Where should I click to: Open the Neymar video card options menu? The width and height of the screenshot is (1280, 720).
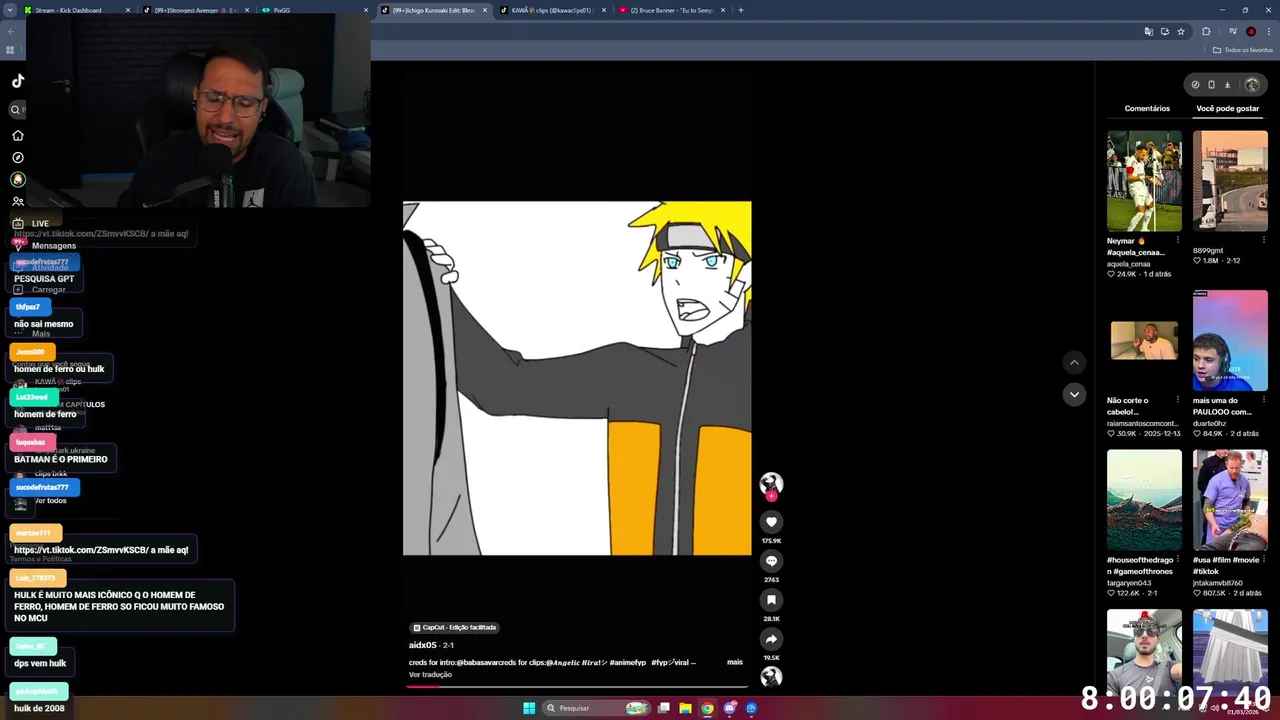pyautogui.click(x=1177, y=241)
